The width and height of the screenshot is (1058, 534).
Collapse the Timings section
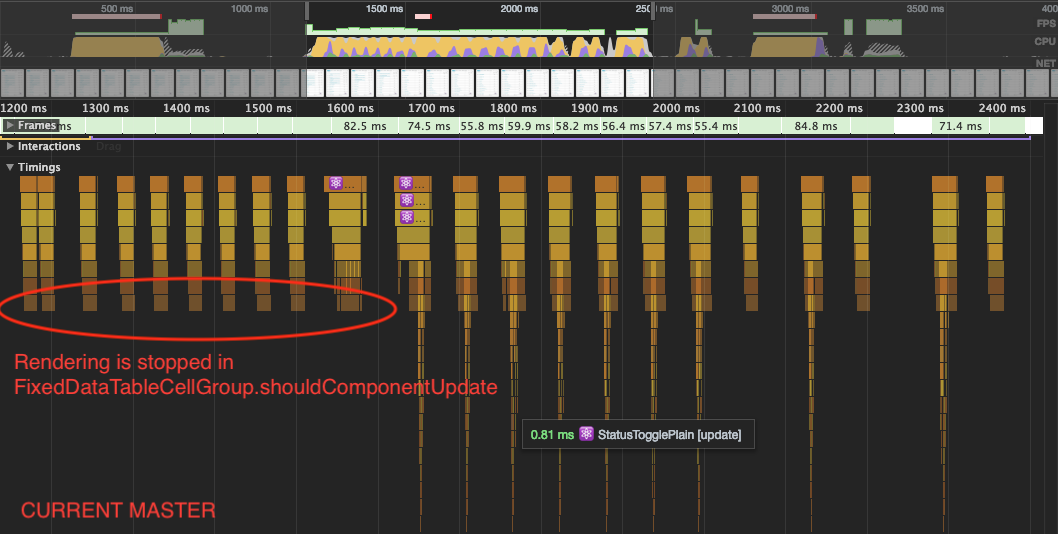click(x=9, y=167)
